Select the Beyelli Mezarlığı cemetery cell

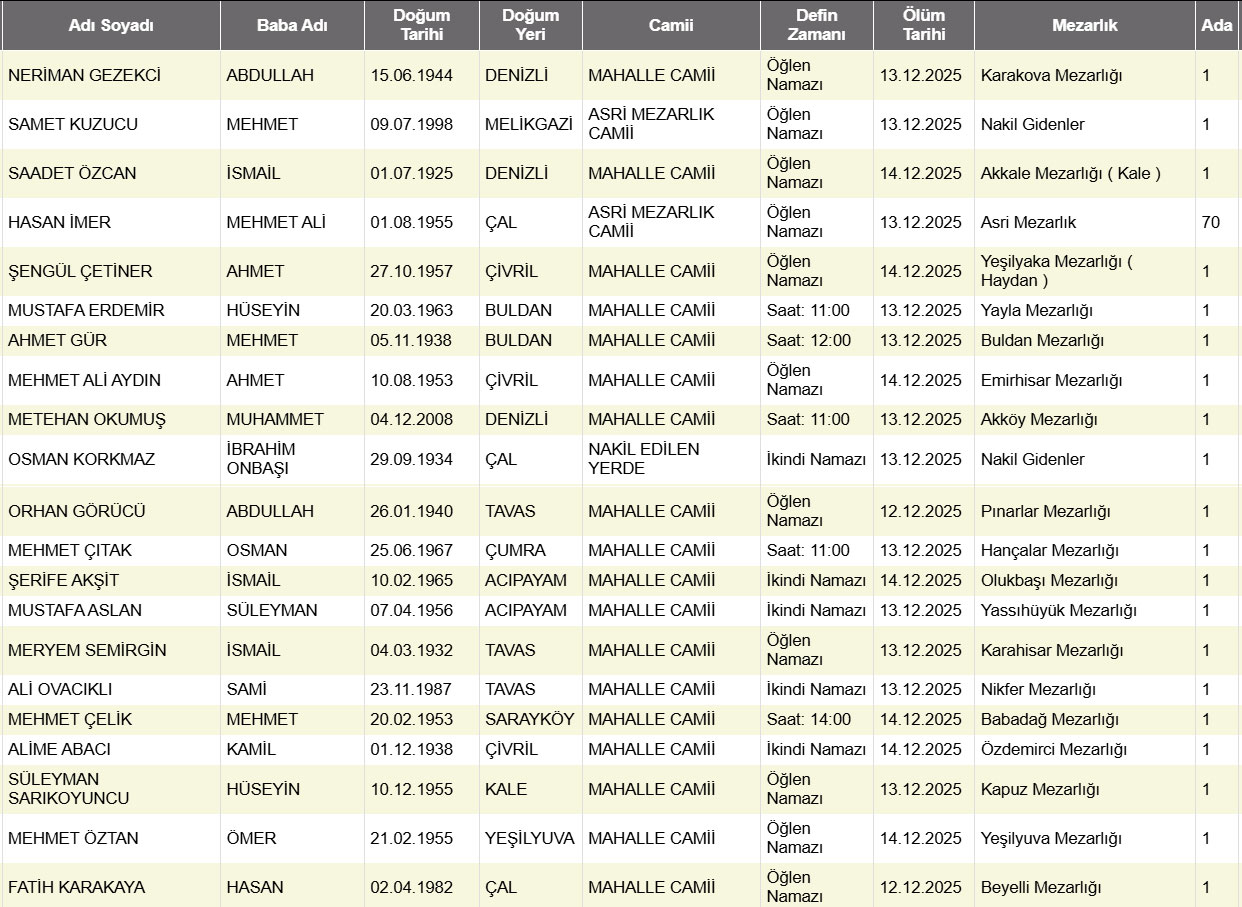1041,887
